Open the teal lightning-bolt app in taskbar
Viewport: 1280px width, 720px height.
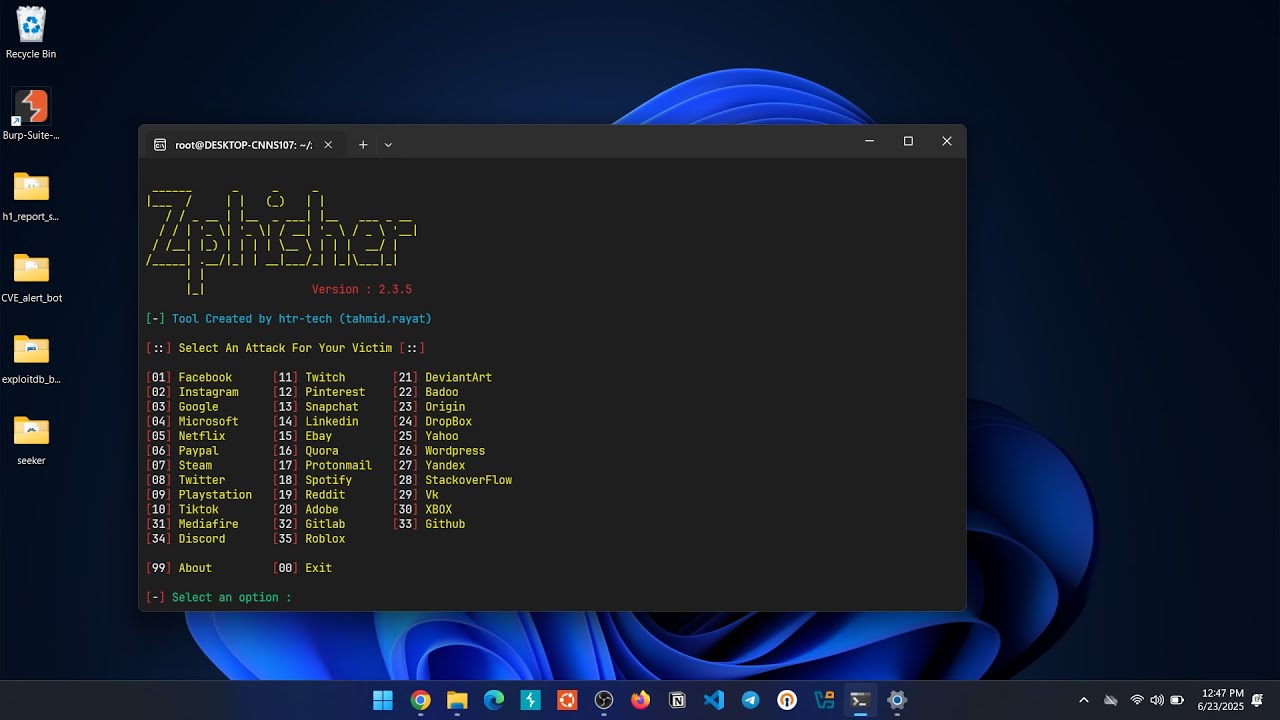(530, 700)
